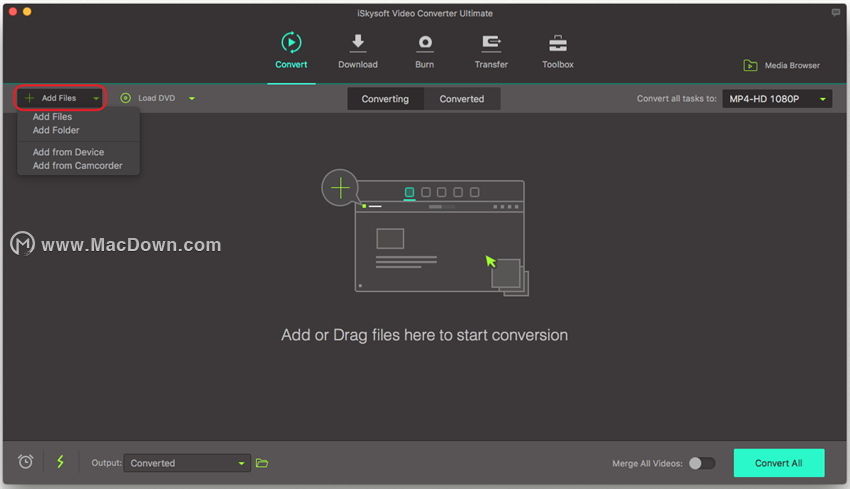Choose Add from Camcorder menu entry
This screenshot has width=850, height=489.
pyautogui.click(x=78, y=166)
